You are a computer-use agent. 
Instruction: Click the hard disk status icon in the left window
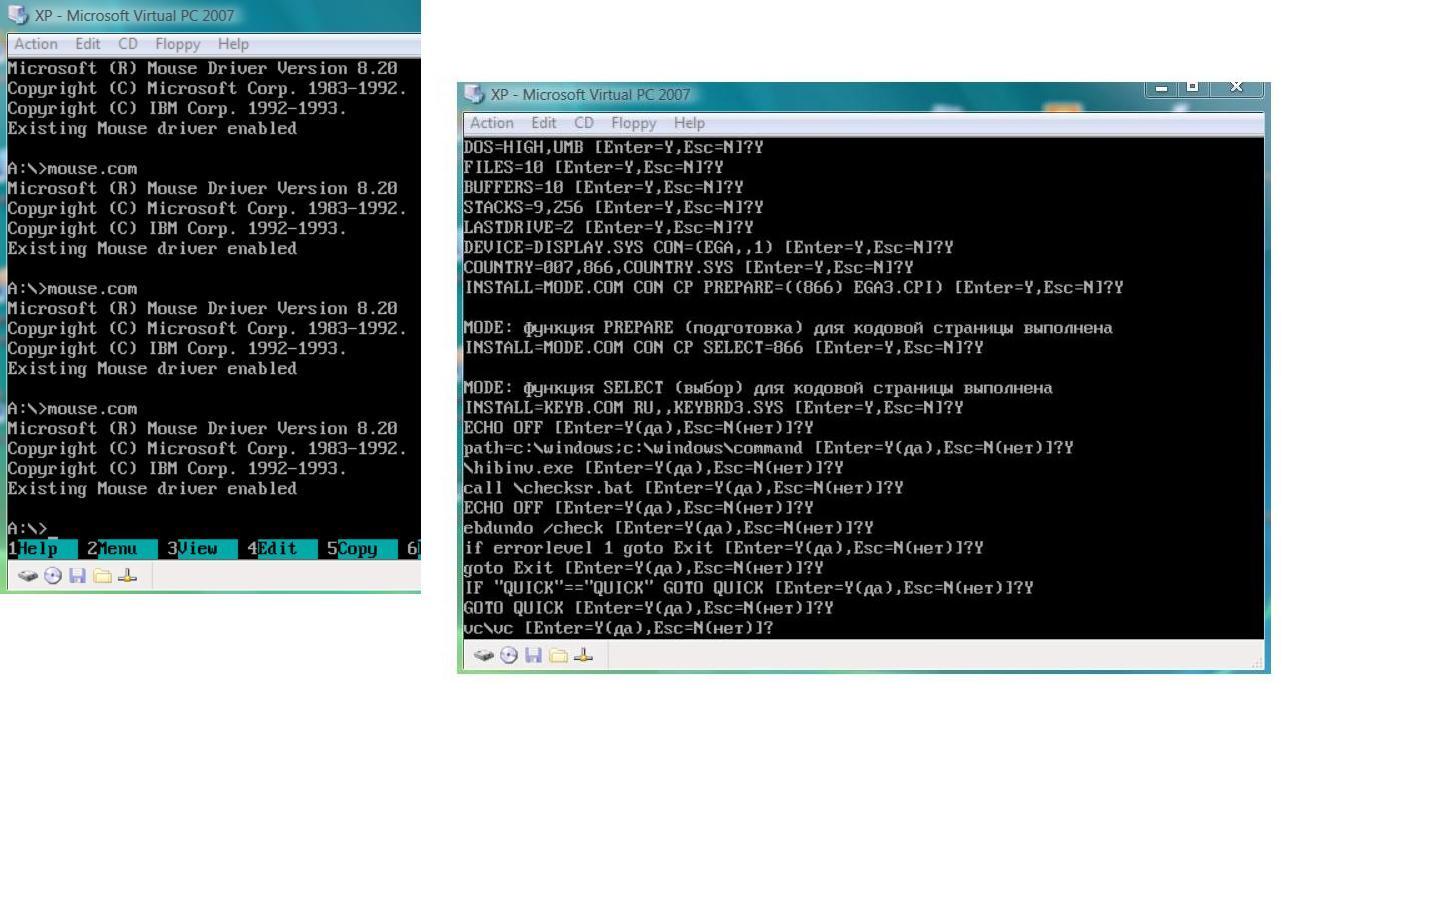[x=28, y=576]
